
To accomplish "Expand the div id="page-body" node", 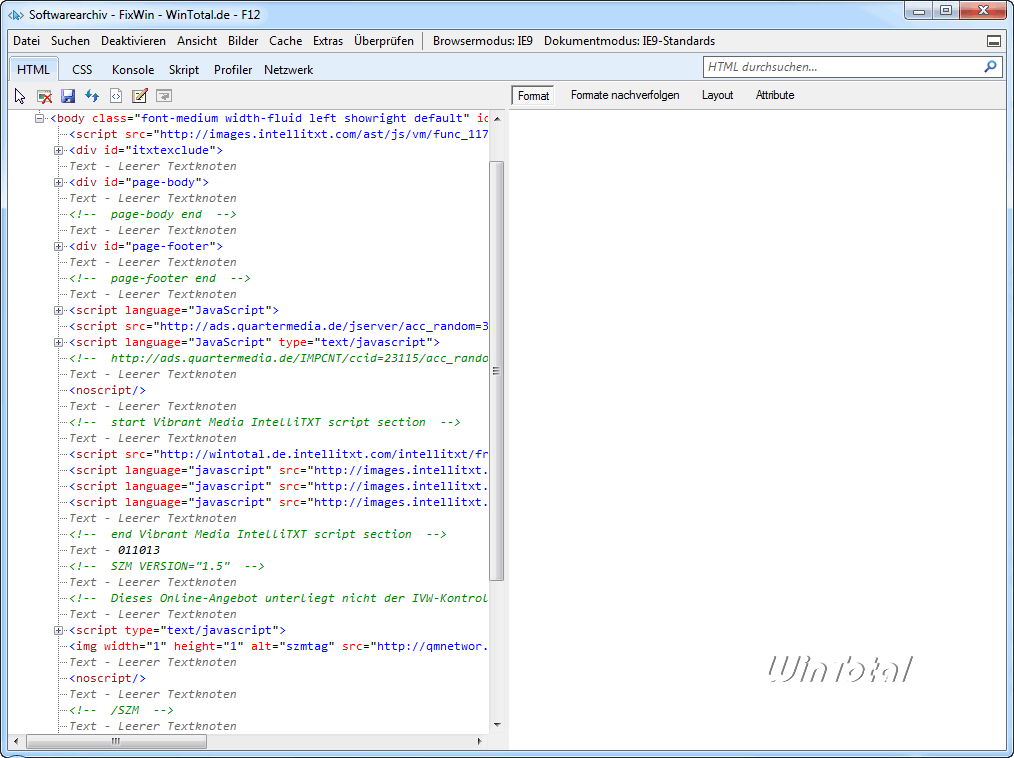I will tap(59, 182).
